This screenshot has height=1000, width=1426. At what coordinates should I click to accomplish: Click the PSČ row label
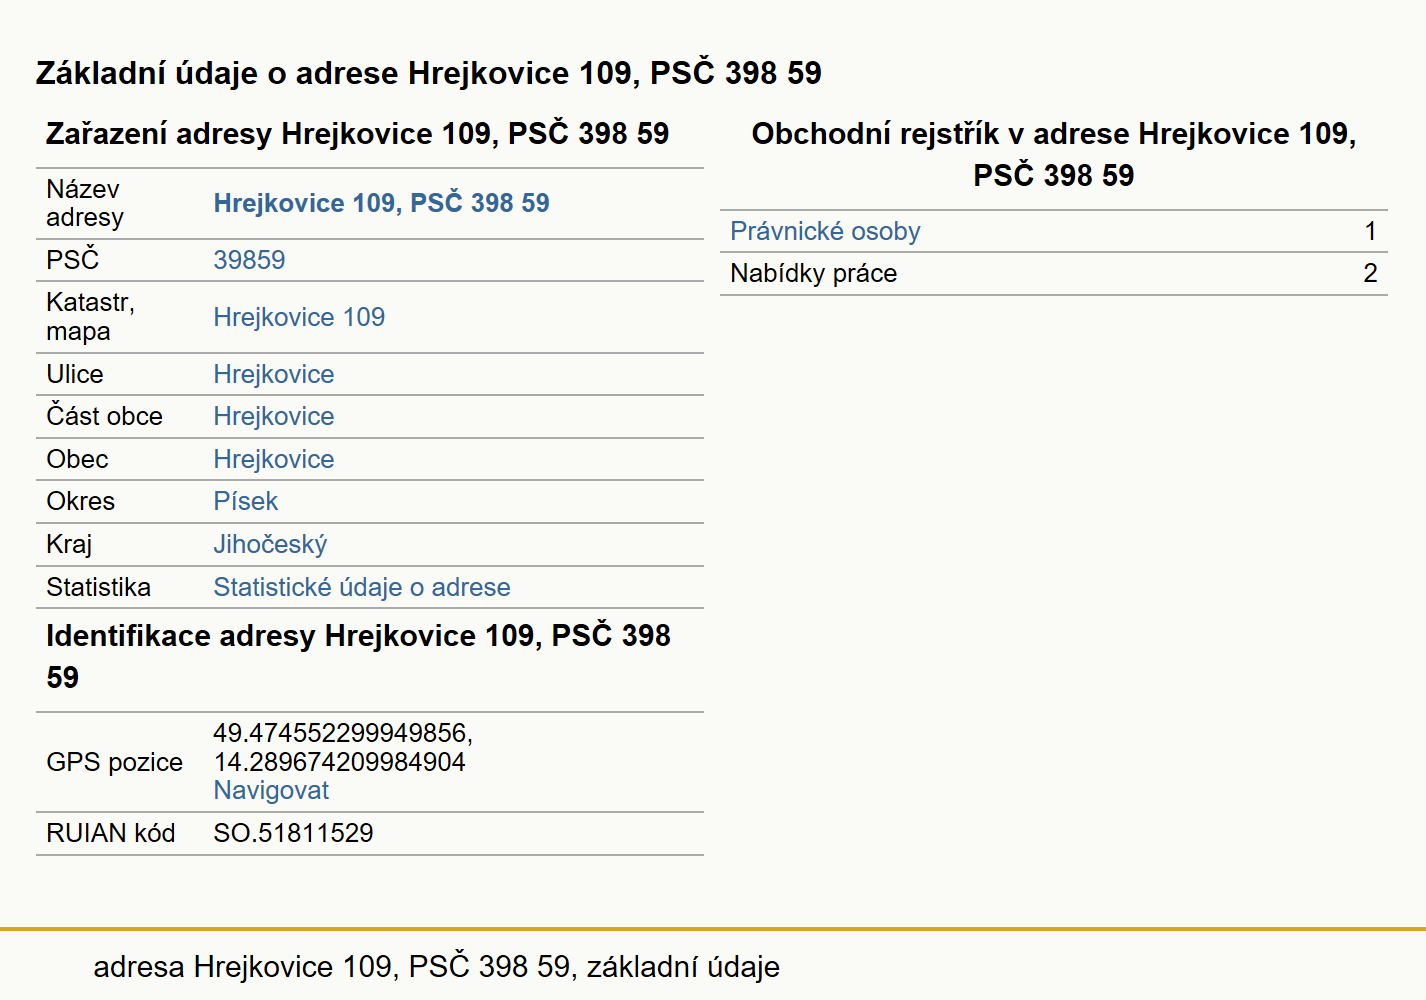73,260
